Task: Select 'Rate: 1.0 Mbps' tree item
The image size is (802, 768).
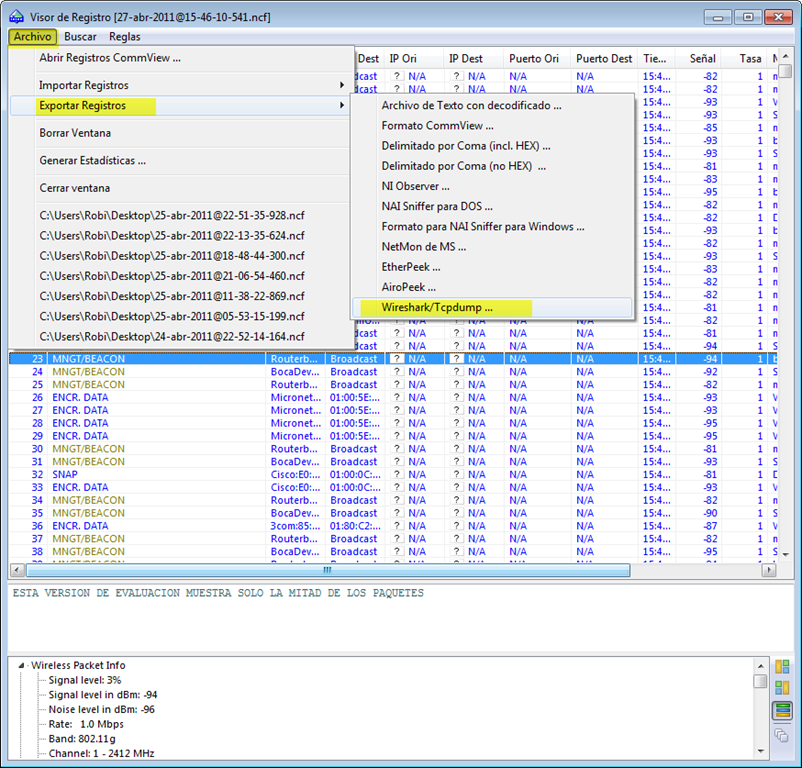Action: point(86,724)
